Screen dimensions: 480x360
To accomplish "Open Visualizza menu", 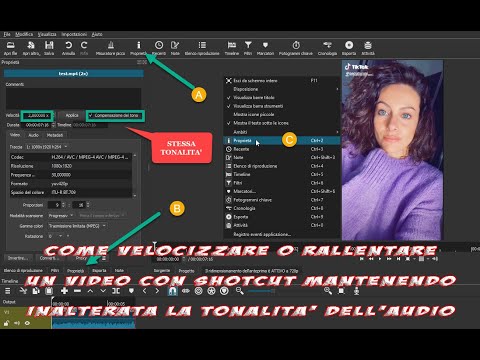I will (47, 34).
